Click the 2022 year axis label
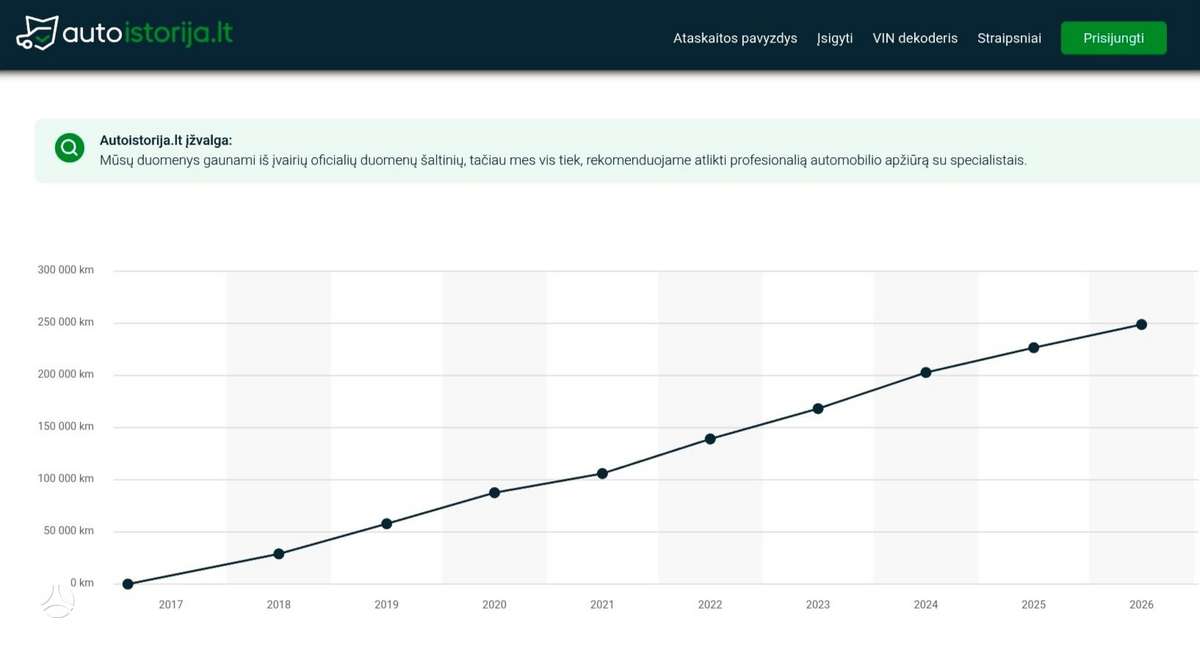The height and width of the screenshot is (658, 1200). (710, 605)
